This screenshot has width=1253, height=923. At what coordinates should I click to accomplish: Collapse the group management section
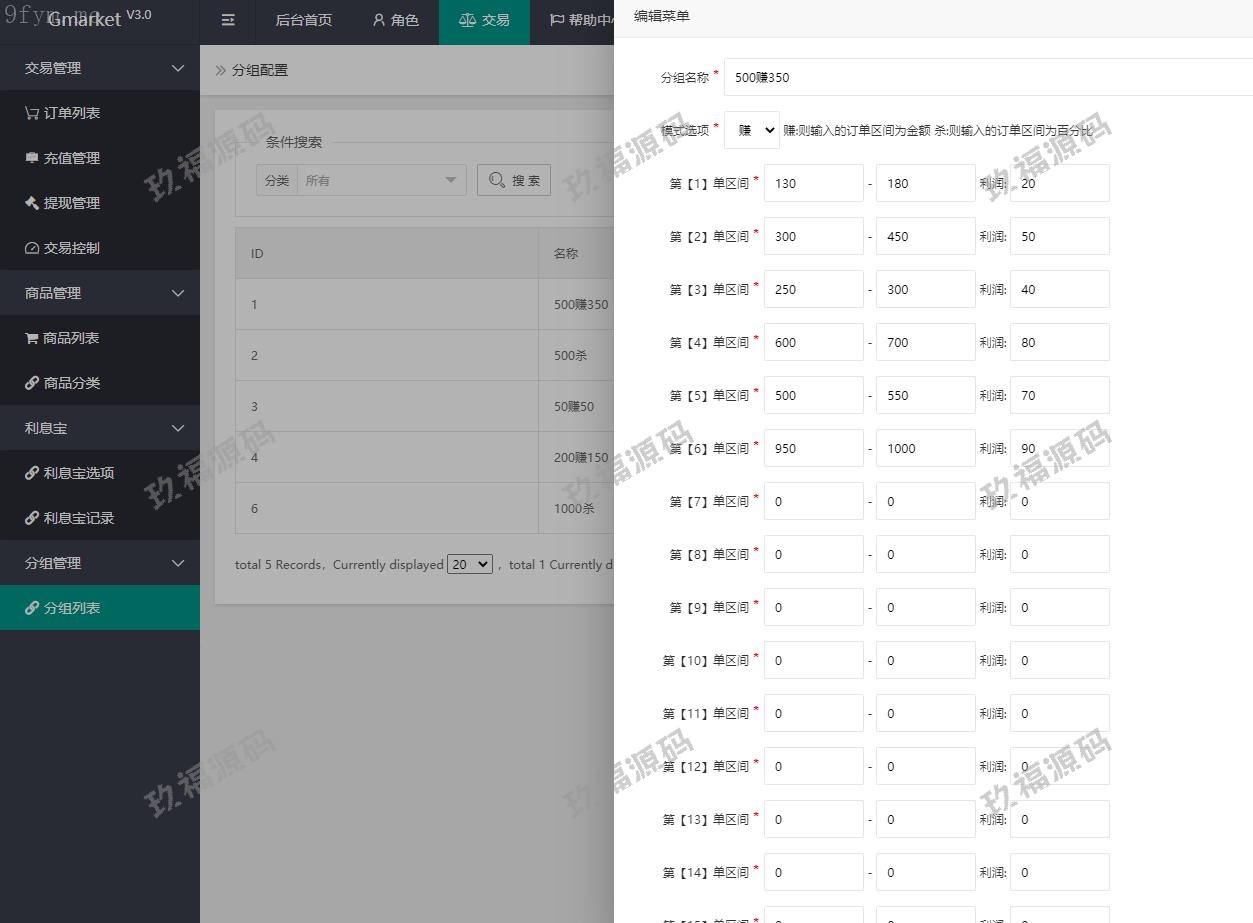(178, 563)
